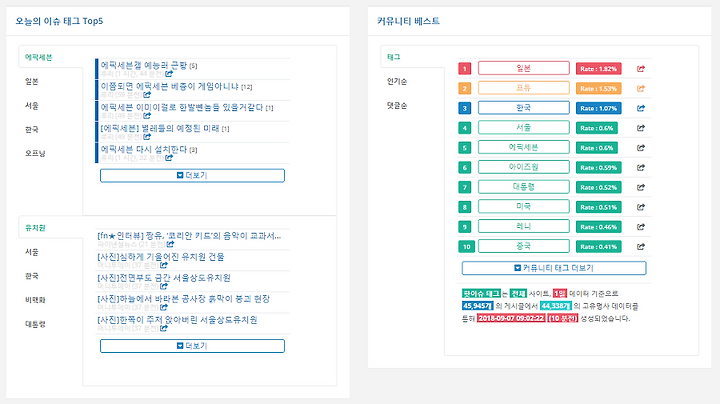720x404 pixels.
Task: Click share icon beside Rate 0.46%
Action: [x=641, y=227]
